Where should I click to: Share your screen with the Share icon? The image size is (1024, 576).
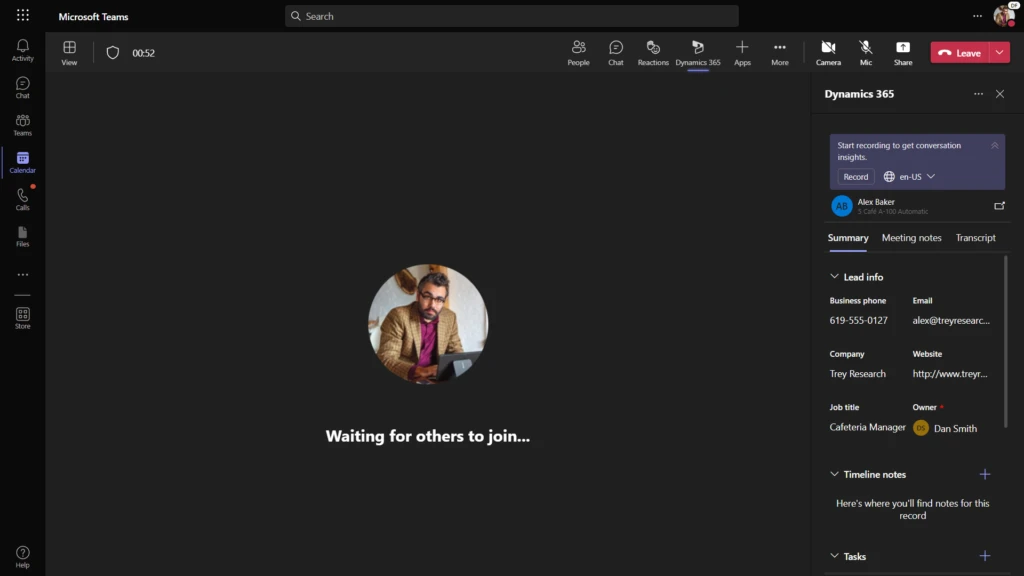[902, 52]
